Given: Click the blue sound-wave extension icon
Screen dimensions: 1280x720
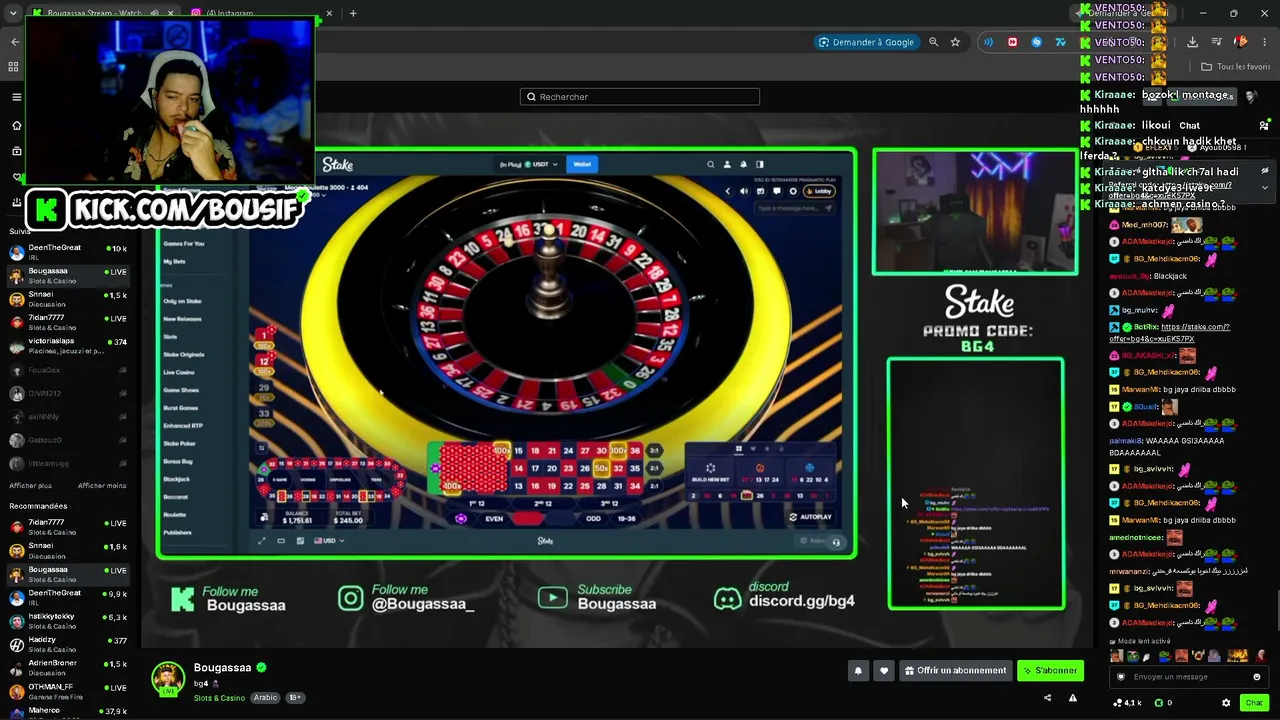Looking at the screenshot, I should [x=988, y=42].
